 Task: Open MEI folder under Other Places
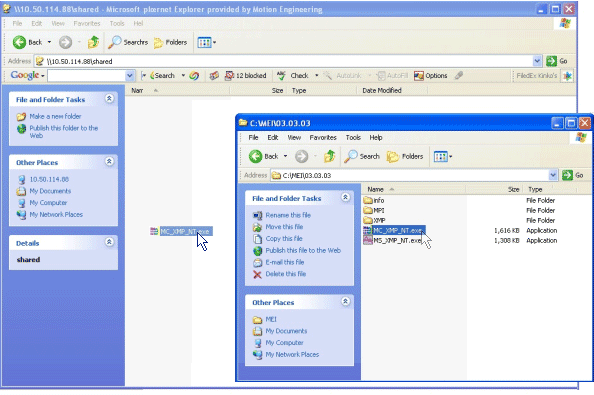[x=271, y=319]
